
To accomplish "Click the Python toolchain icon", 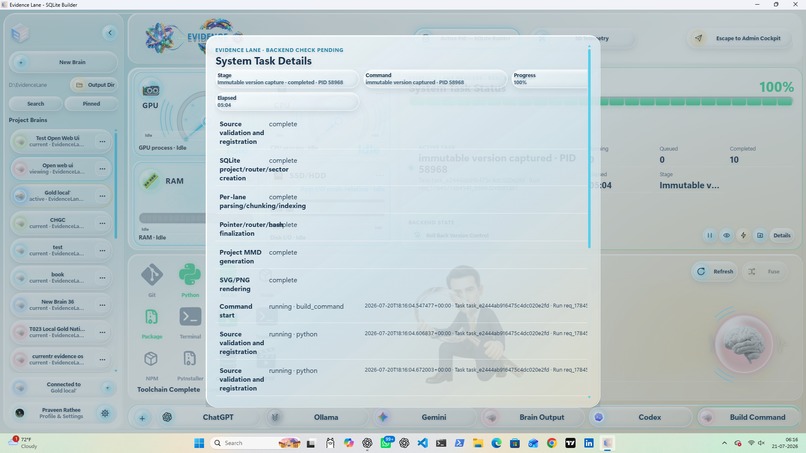I will (190, 275).
